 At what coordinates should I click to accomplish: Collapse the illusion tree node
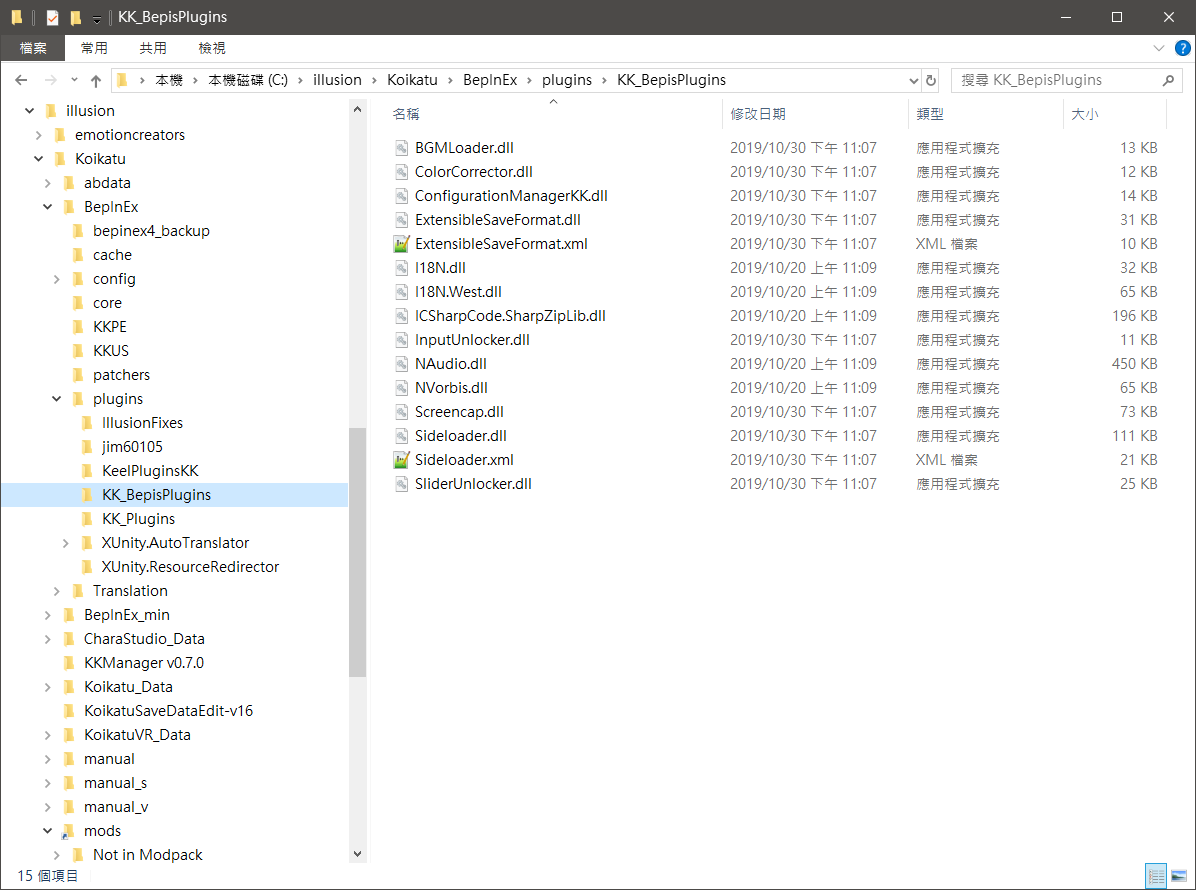[30, 111]
